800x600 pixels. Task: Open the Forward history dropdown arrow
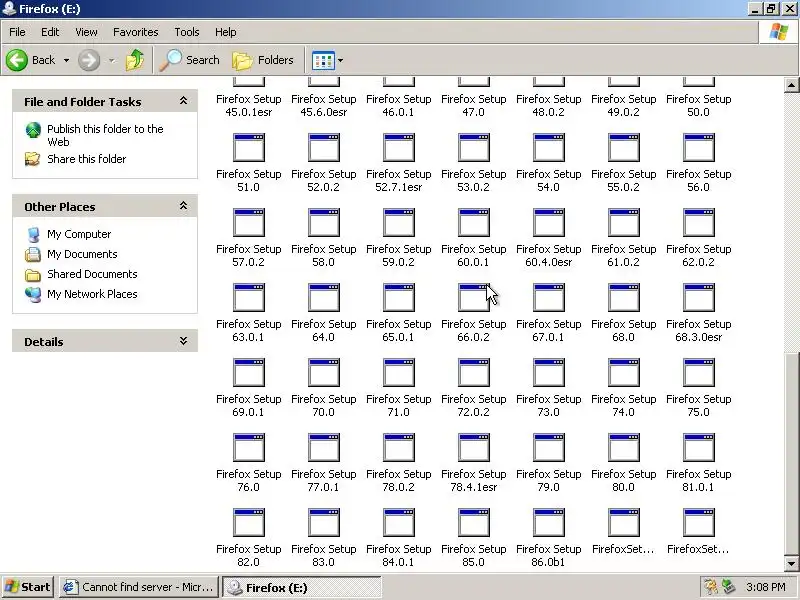(x=111, y=60)
